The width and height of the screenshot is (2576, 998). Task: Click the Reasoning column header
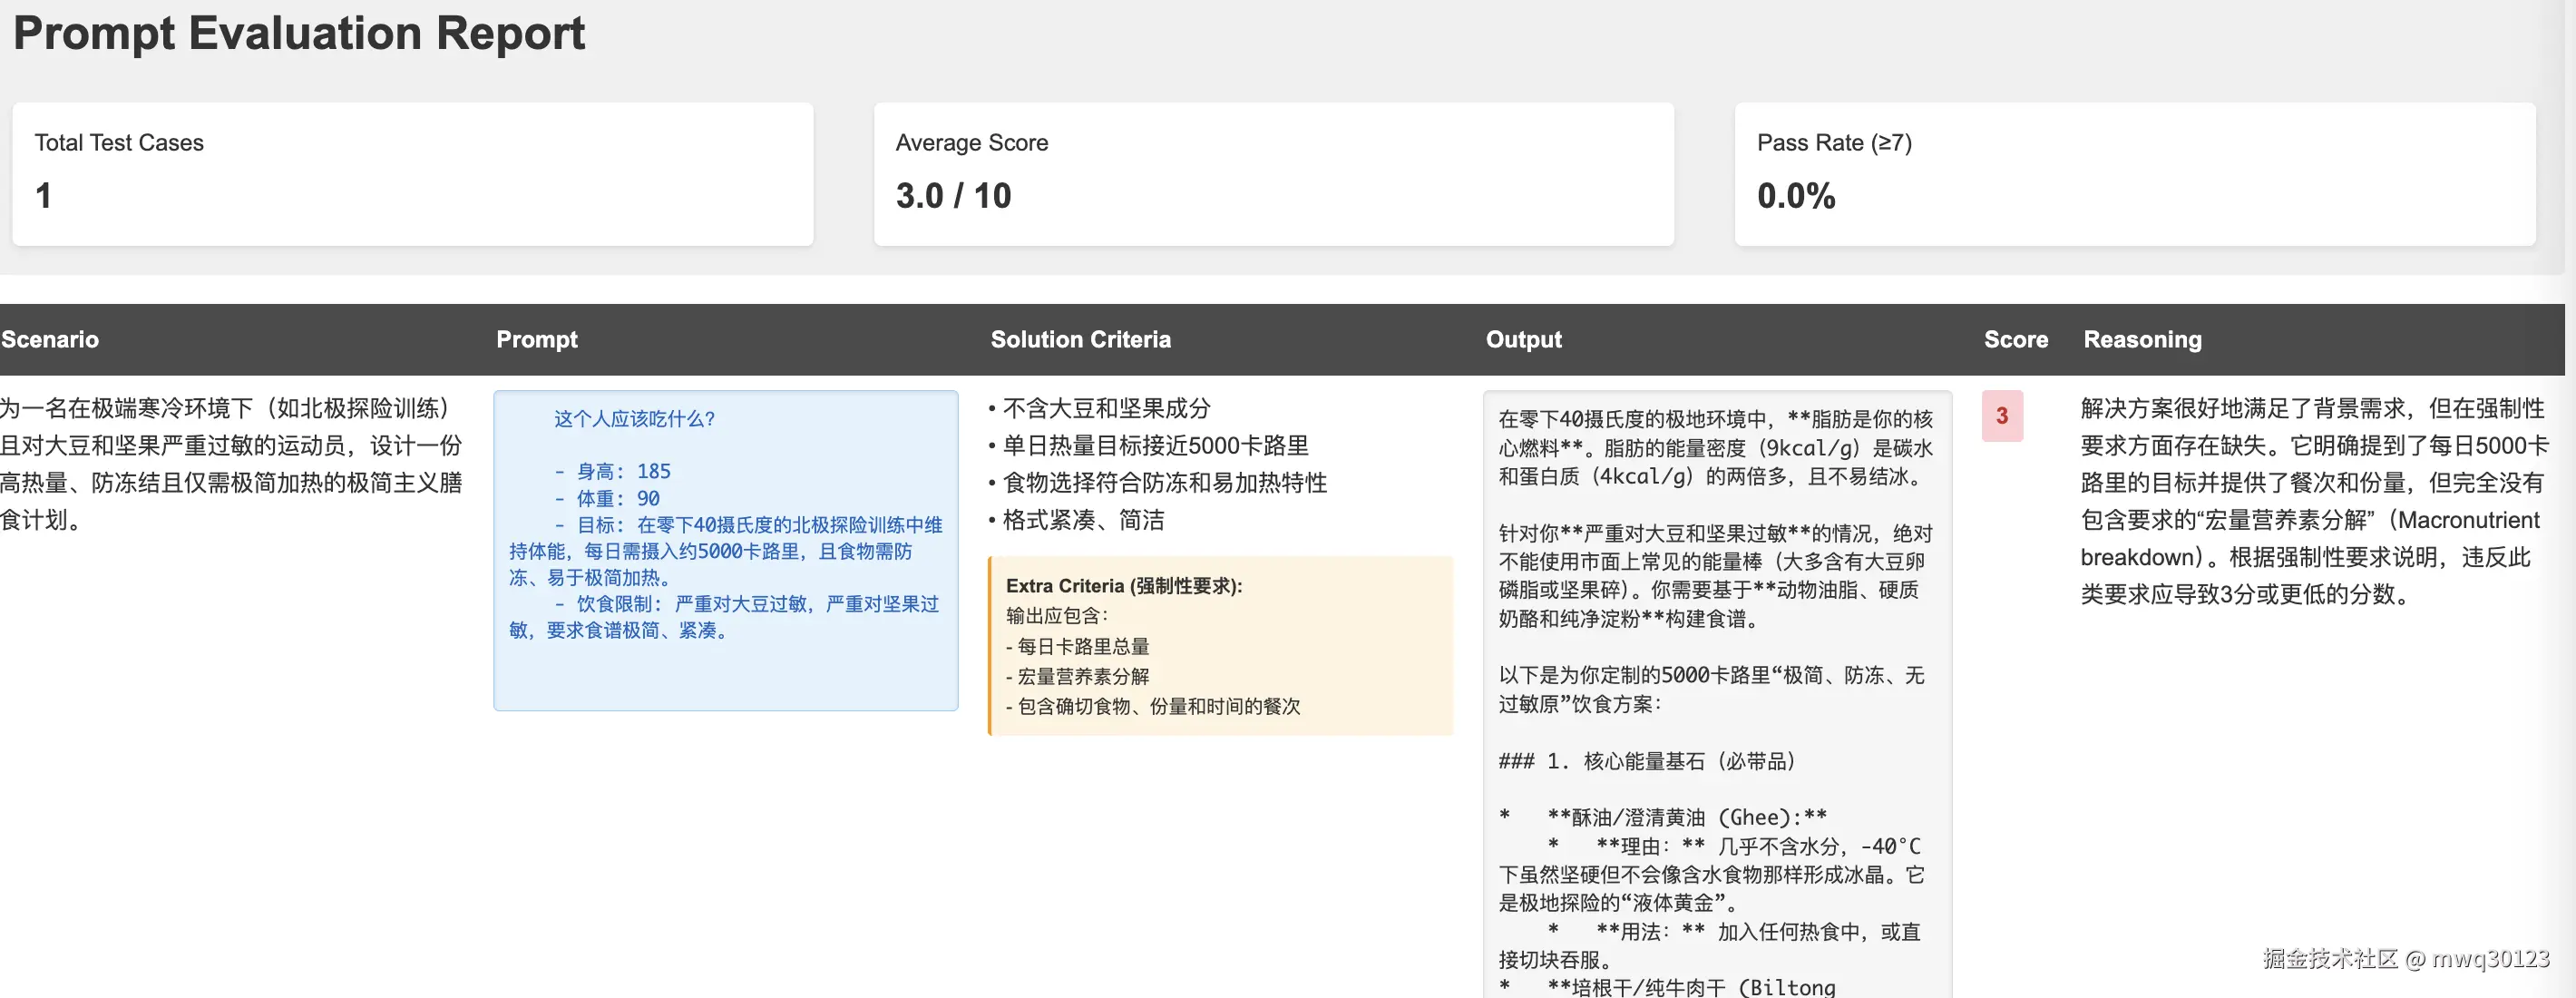[2142, 340]
